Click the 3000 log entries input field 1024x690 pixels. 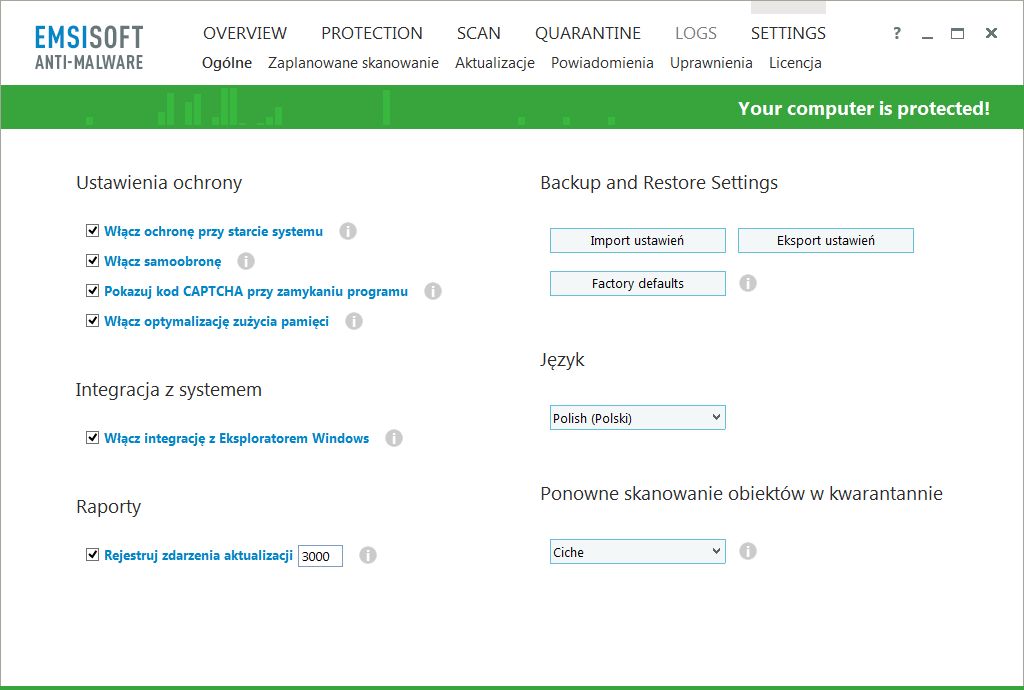coord(320,556)
